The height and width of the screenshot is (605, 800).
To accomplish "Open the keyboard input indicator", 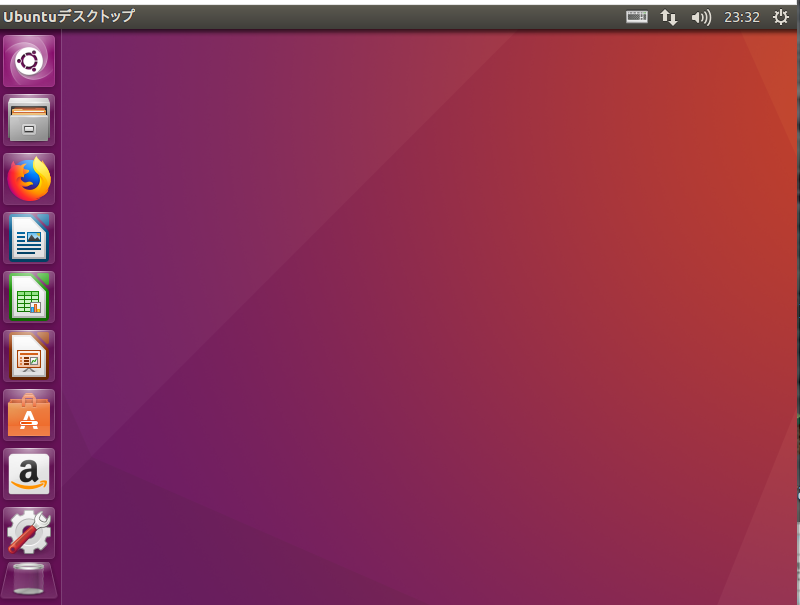I will click(x=637, y=17).
